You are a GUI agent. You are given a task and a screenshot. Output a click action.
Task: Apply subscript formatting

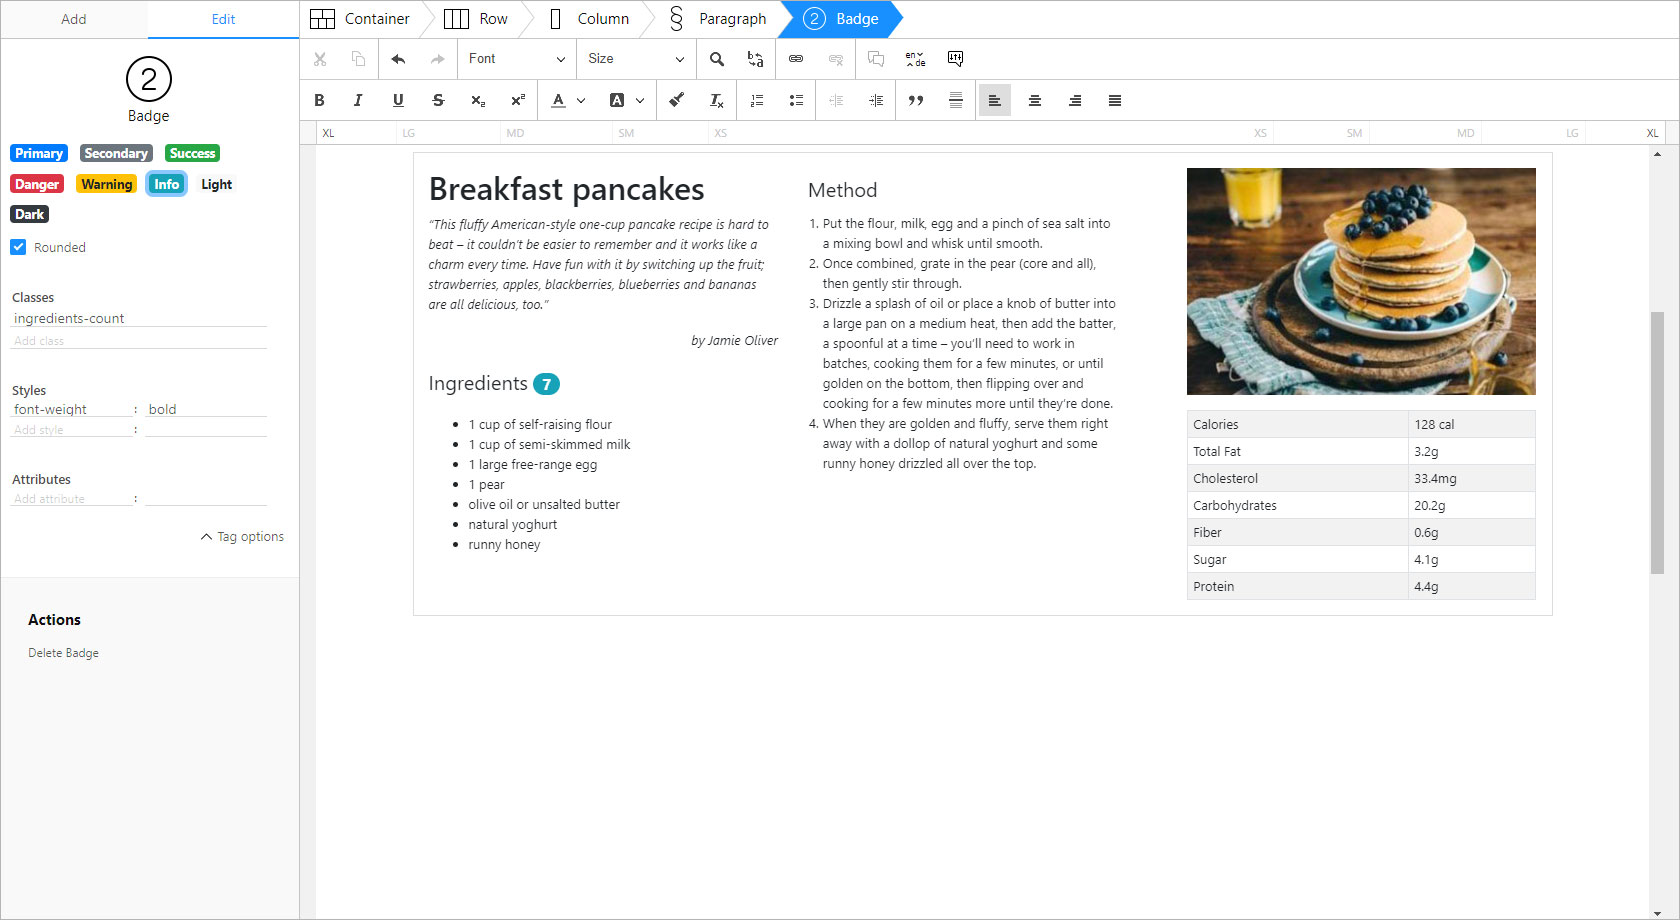[478, 100]
